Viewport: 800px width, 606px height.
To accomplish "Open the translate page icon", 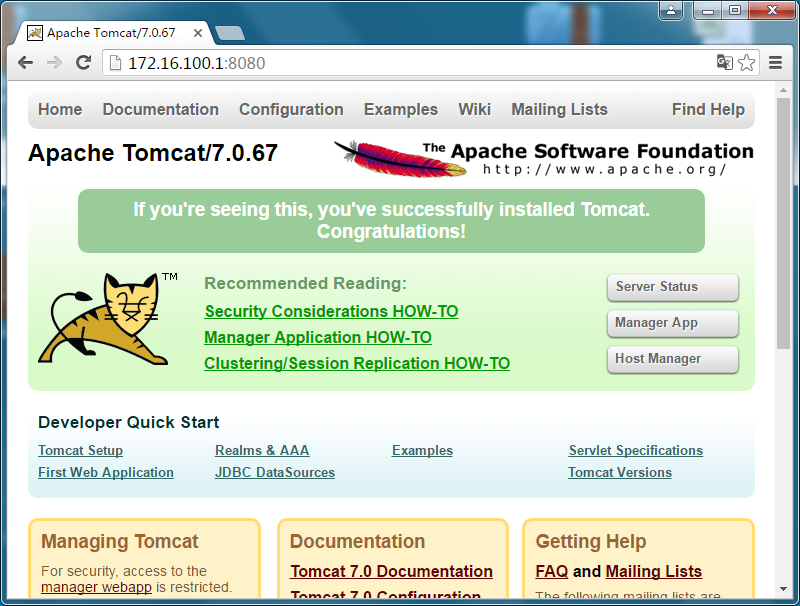I will coord(724,62).
